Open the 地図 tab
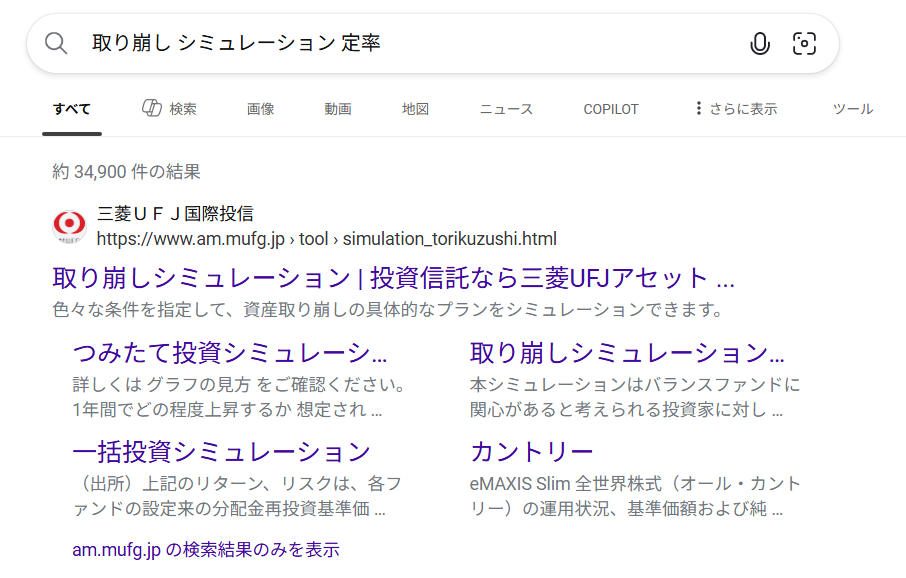The height and width of the screenshot is (578, 906). pos(415,109)
